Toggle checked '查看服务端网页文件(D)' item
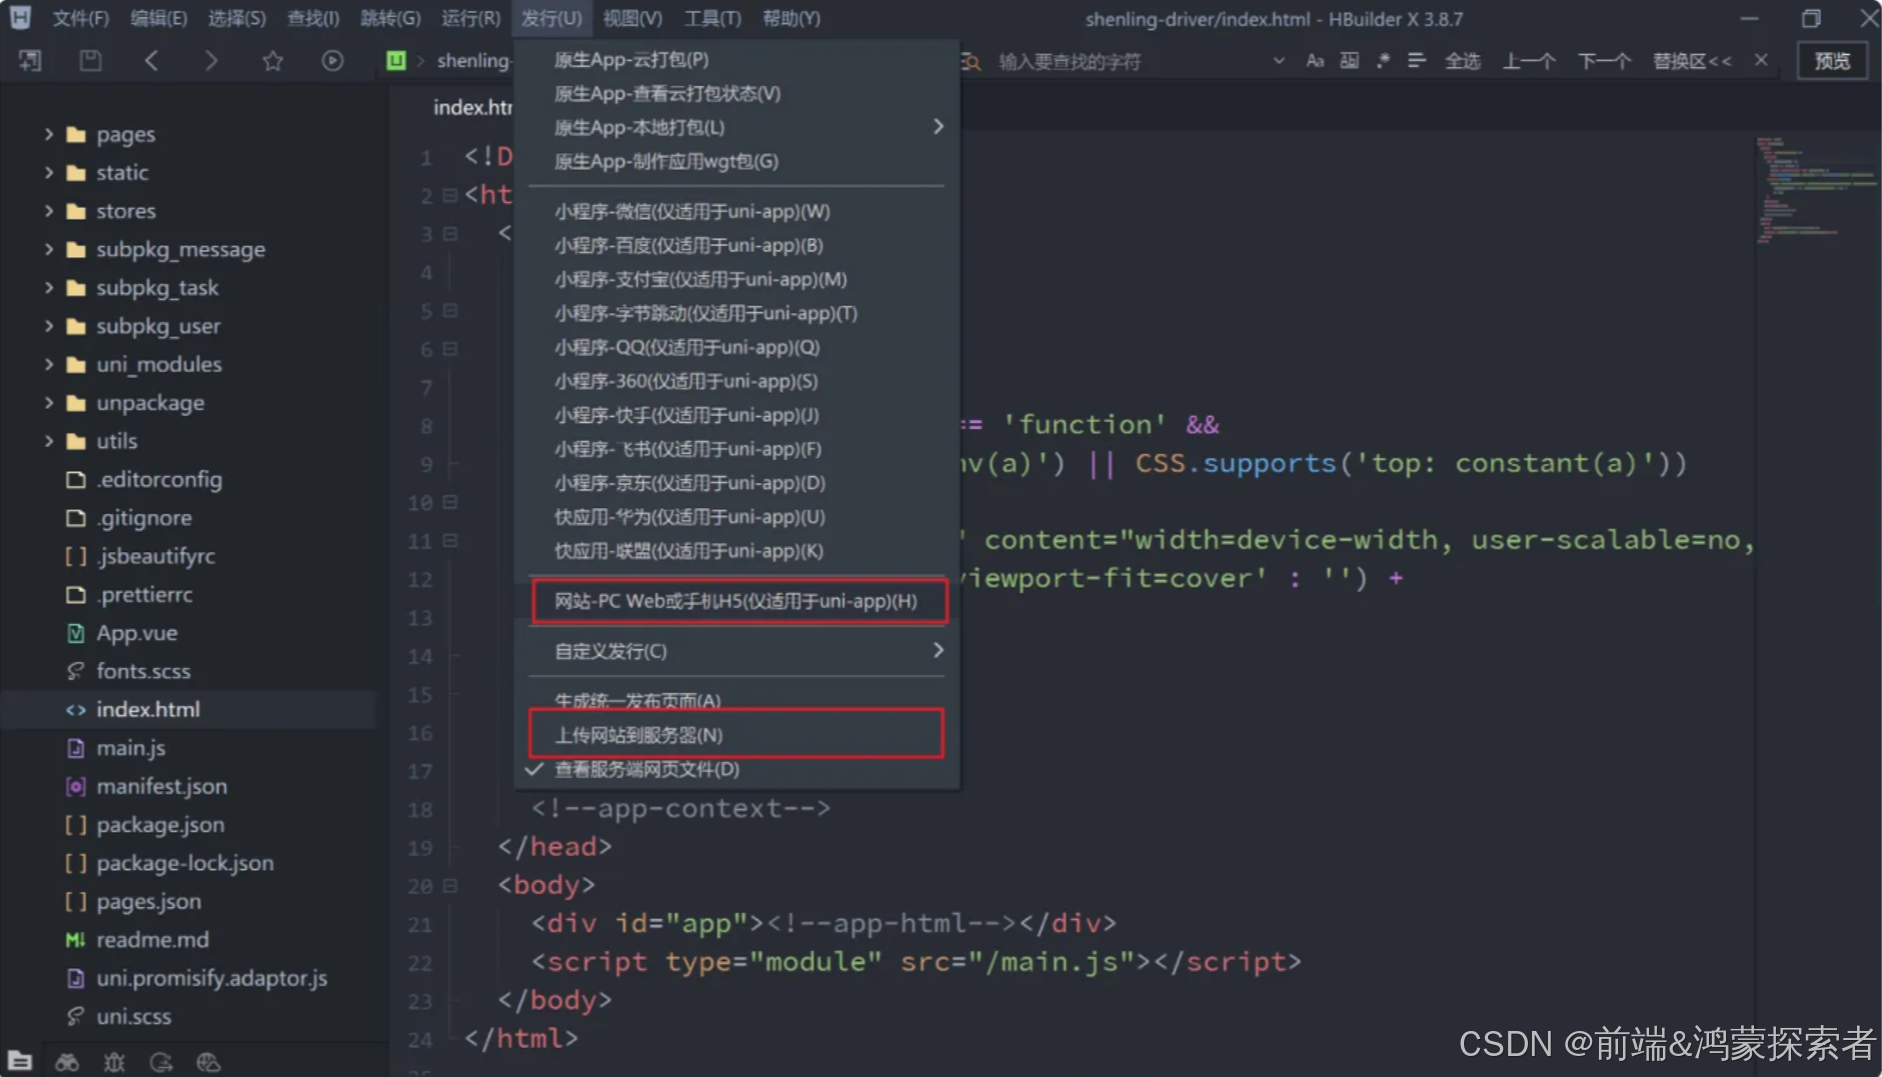1882x1077 pixels. 737,769
